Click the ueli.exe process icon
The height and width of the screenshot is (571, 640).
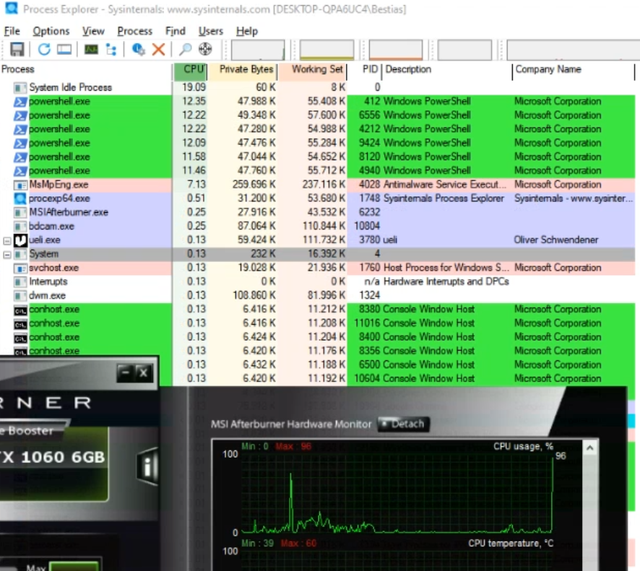(x=20, y=240)
